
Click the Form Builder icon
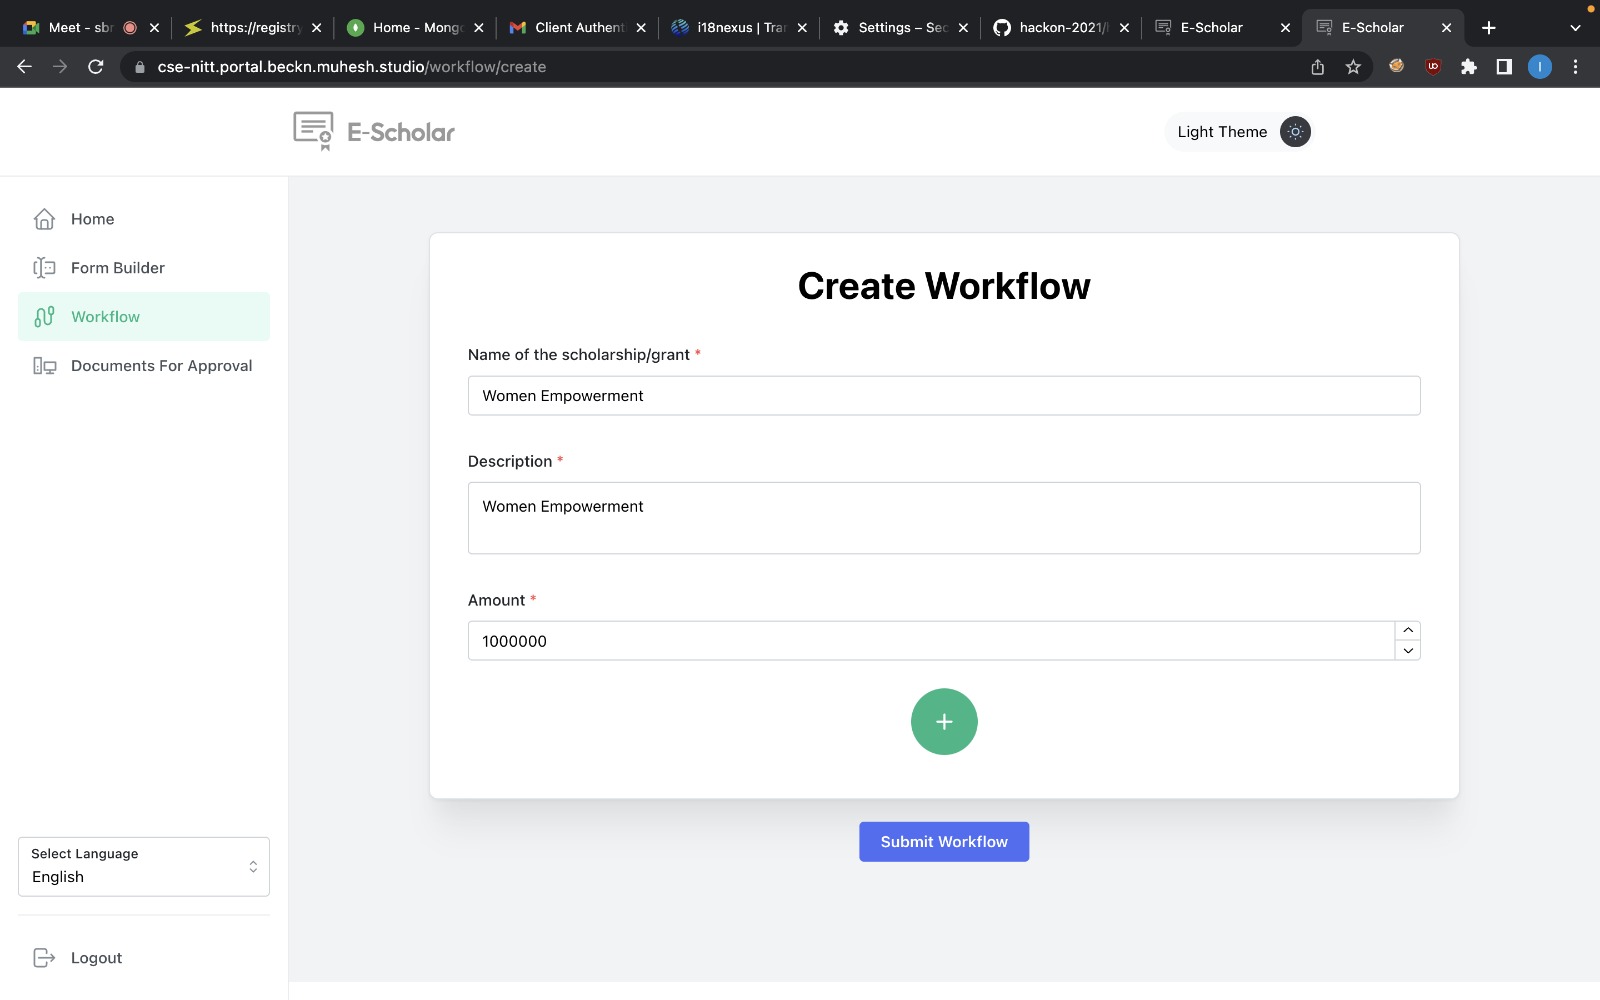[44, 268]
